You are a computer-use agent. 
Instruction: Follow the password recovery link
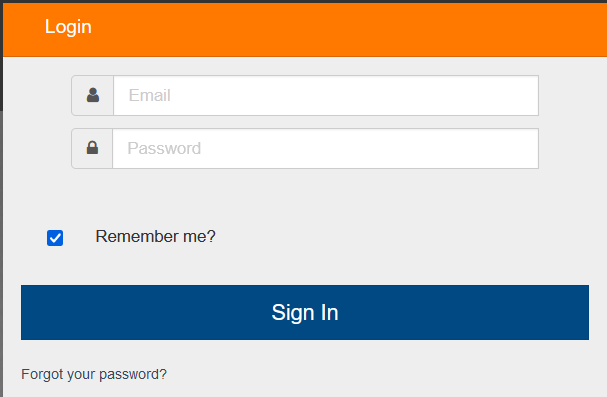pos(94,374)
